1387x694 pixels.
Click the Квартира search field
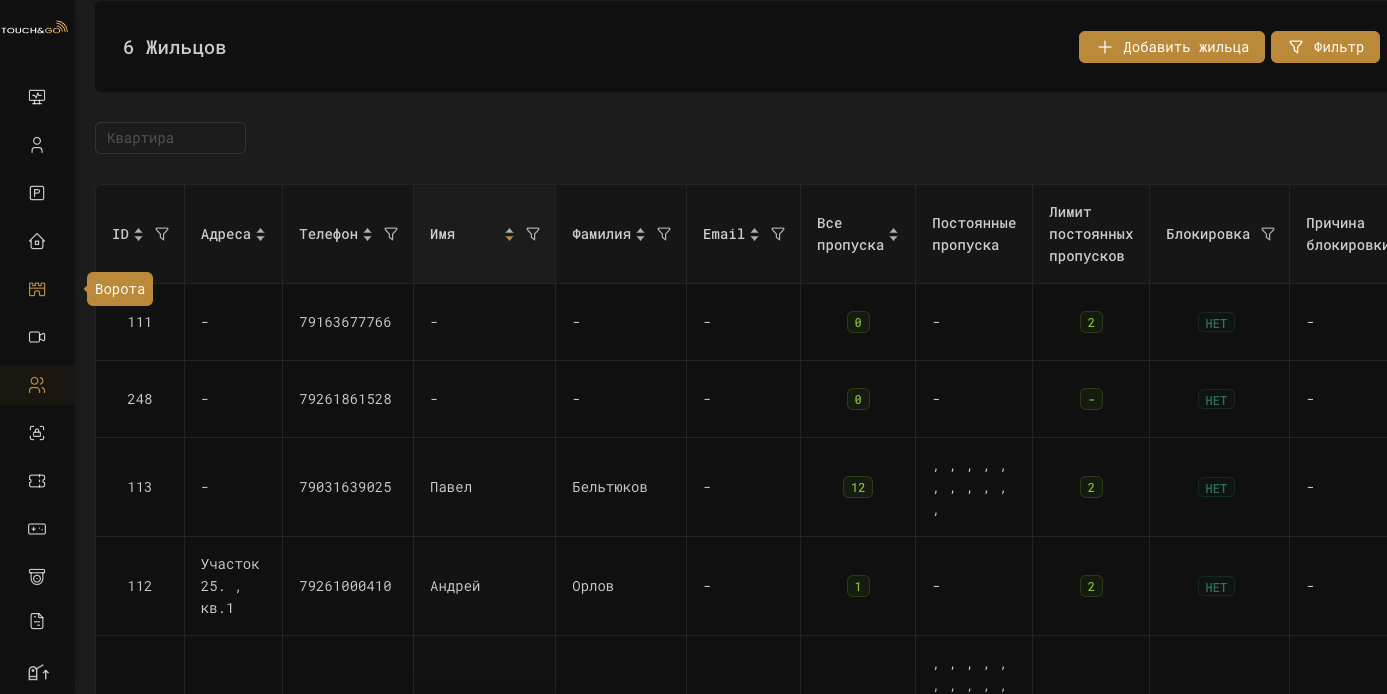(x=170, y=138)
